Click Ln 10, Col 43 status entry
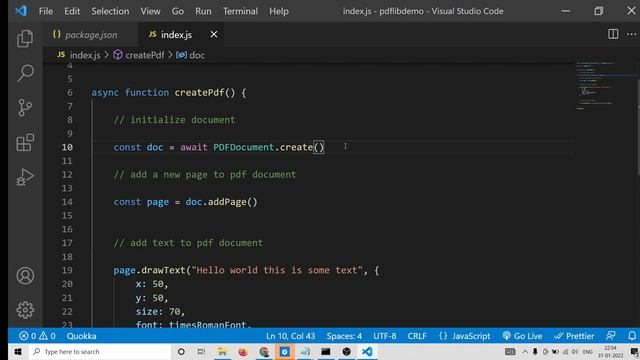This screenshot has width=640, height=360. click(291, 336)
